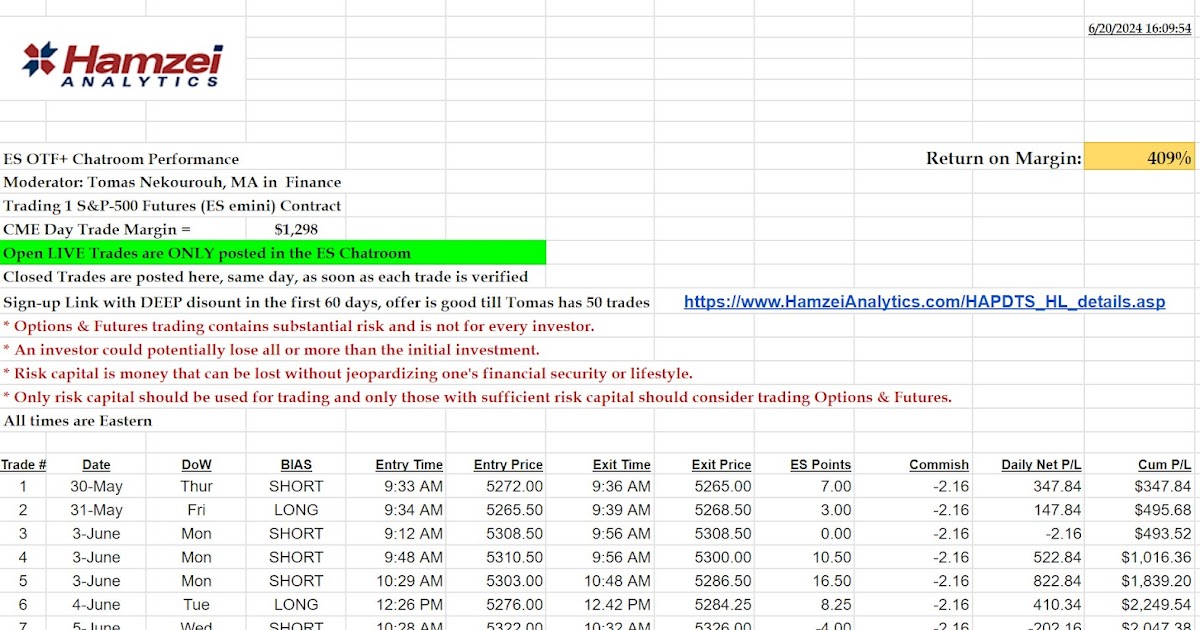Click exit time 12.42 PM
Screen dimensions: 1200x630
pos(618,605)
